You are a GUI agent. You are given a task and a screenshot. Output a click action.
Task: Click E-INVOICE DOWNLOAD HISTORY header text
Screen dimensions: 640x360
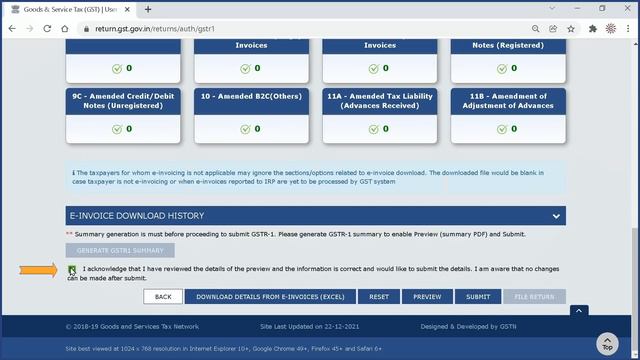pyautogui.click(x=137, y=216)
